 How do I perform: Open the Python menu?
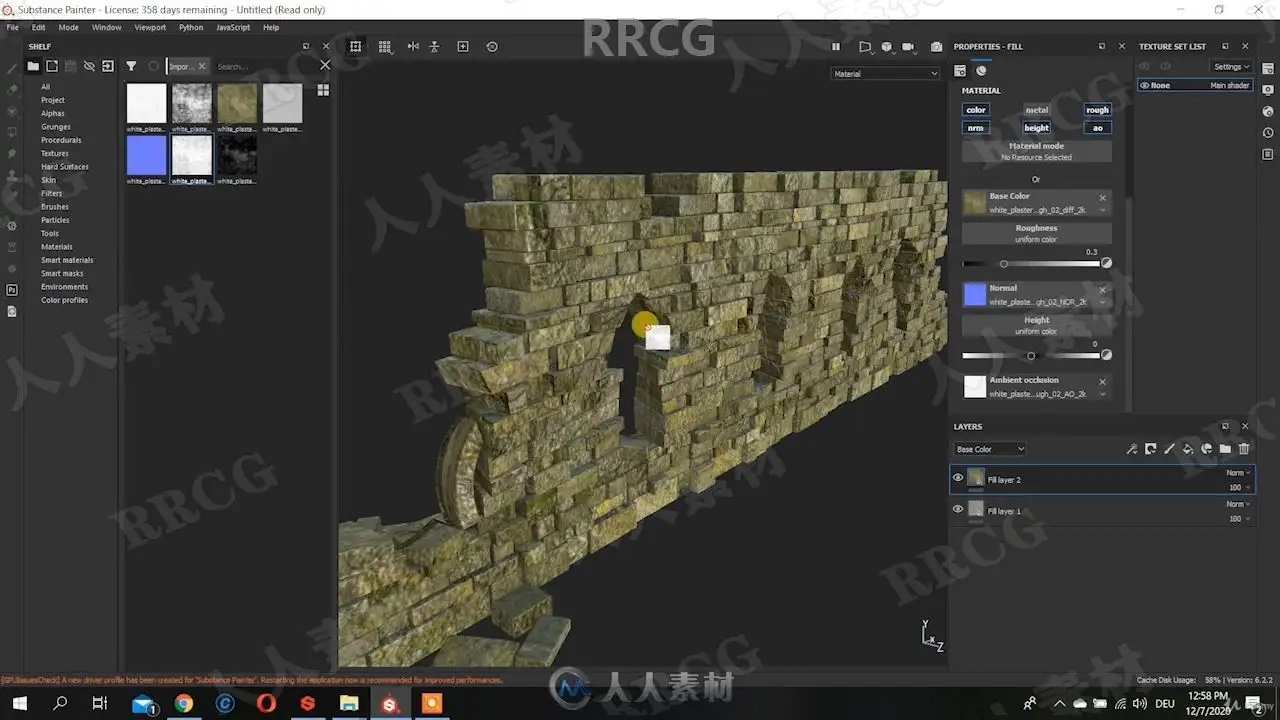pos(190,28)
